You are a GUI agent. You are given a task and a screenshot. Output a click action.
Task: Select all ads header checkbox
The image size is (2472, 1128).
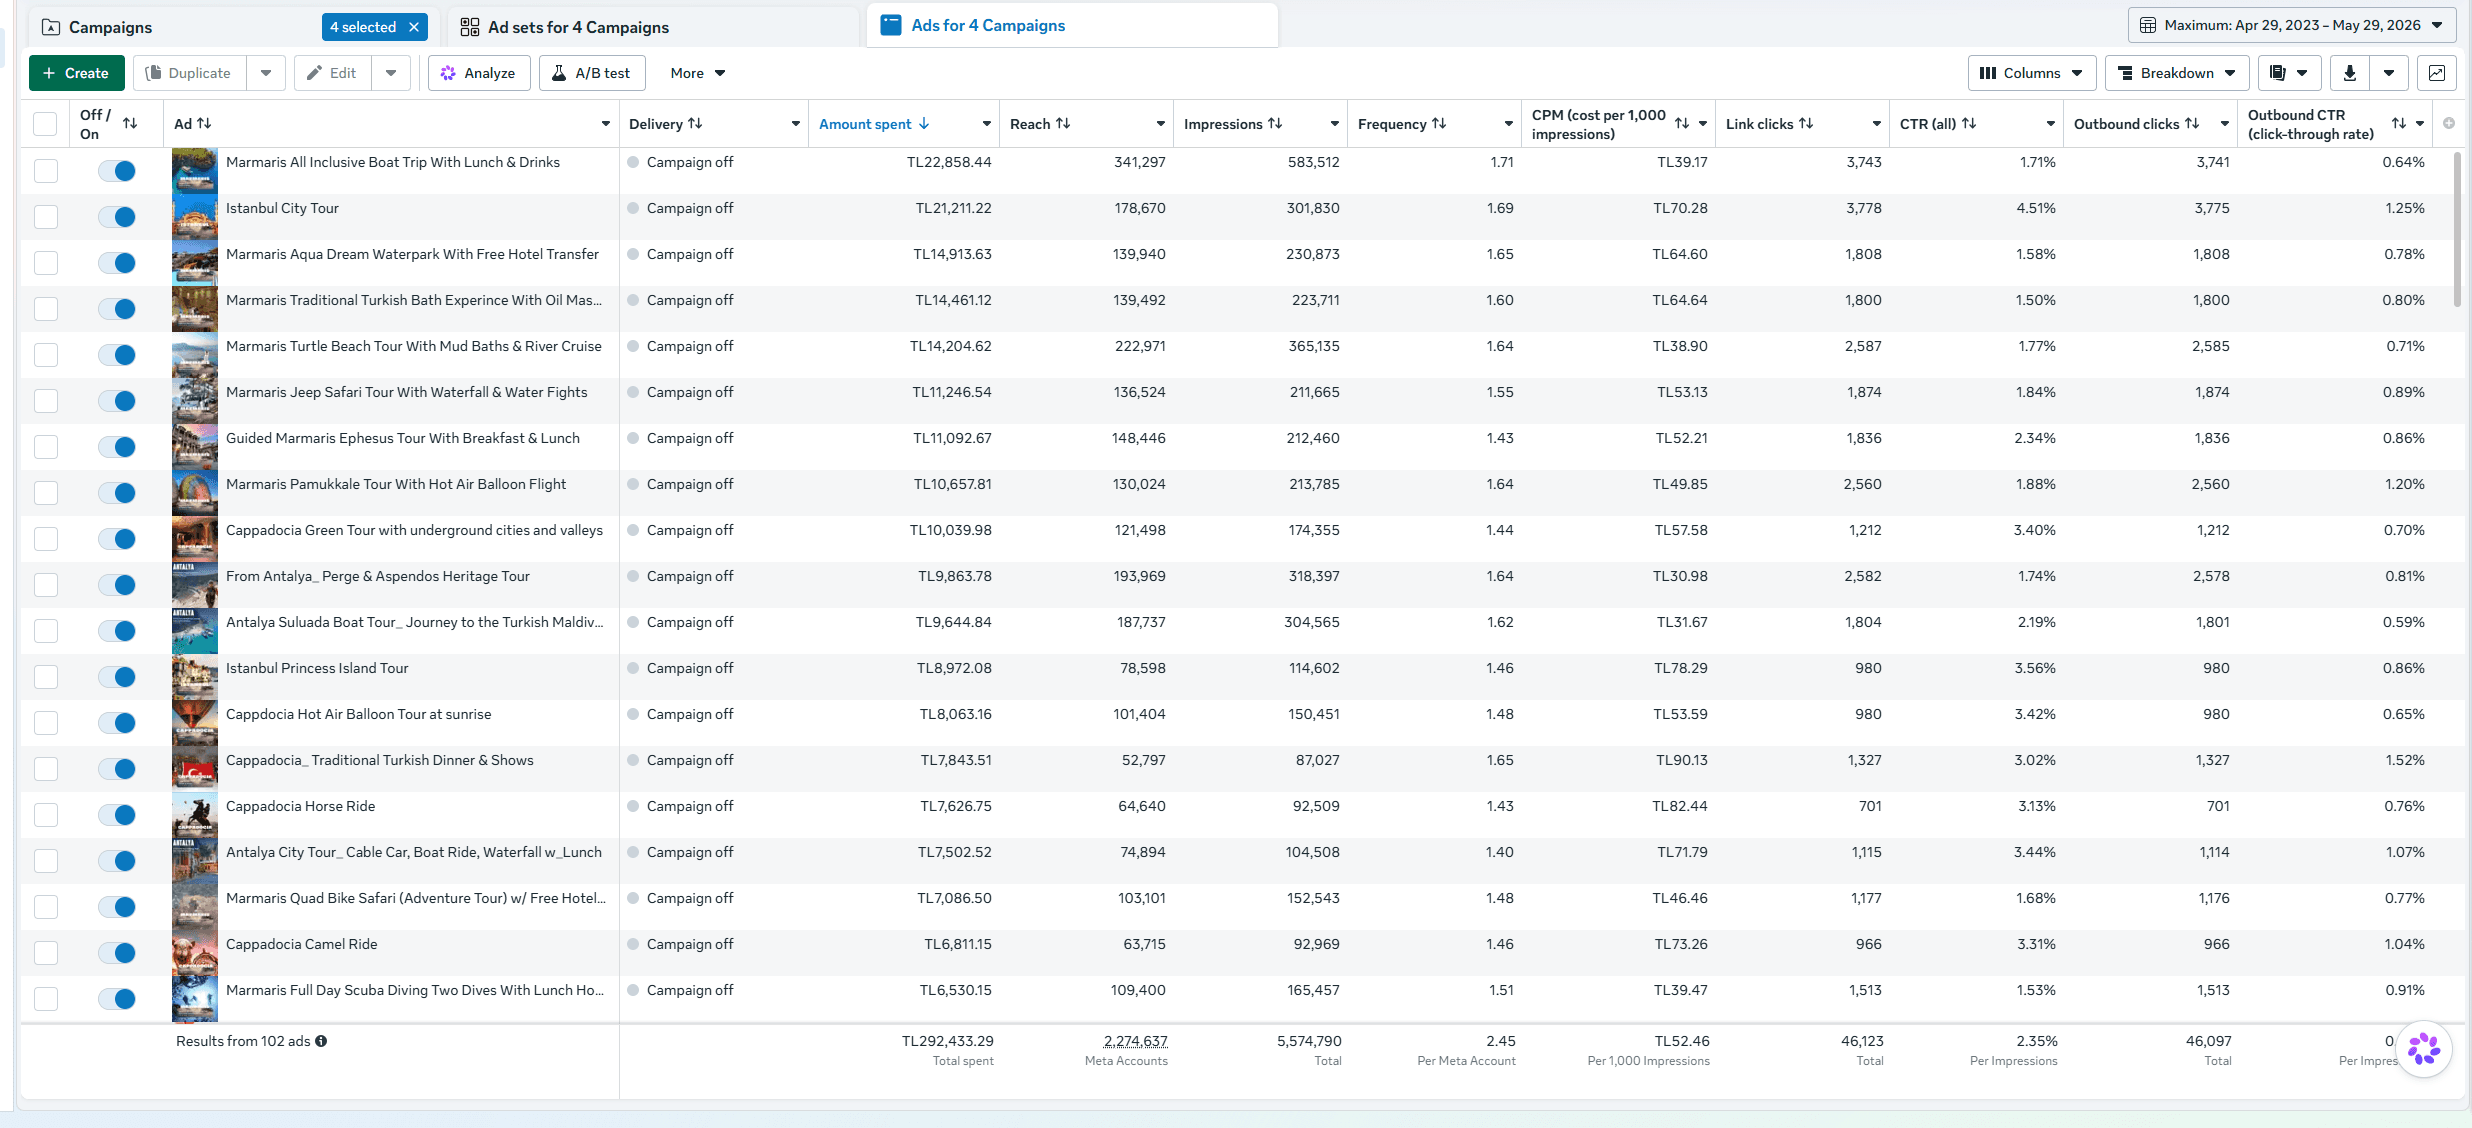pos(45,124)
